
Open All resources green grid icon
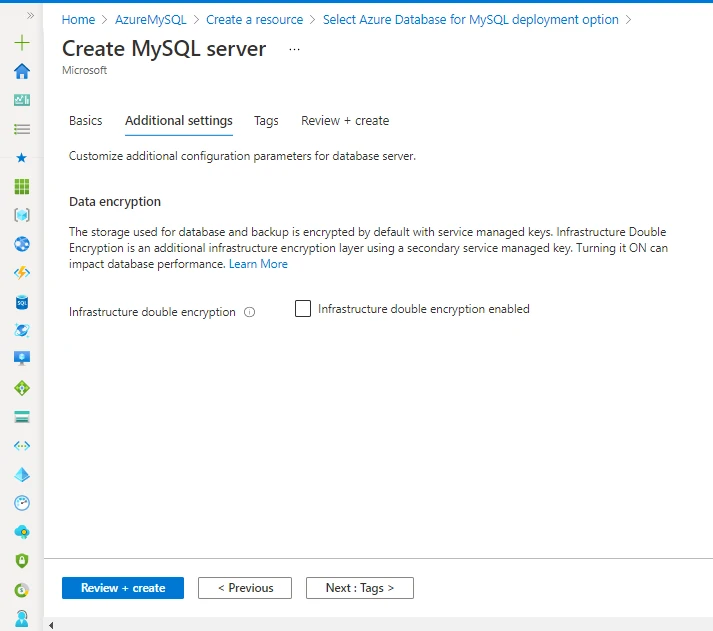coord(22,186)
